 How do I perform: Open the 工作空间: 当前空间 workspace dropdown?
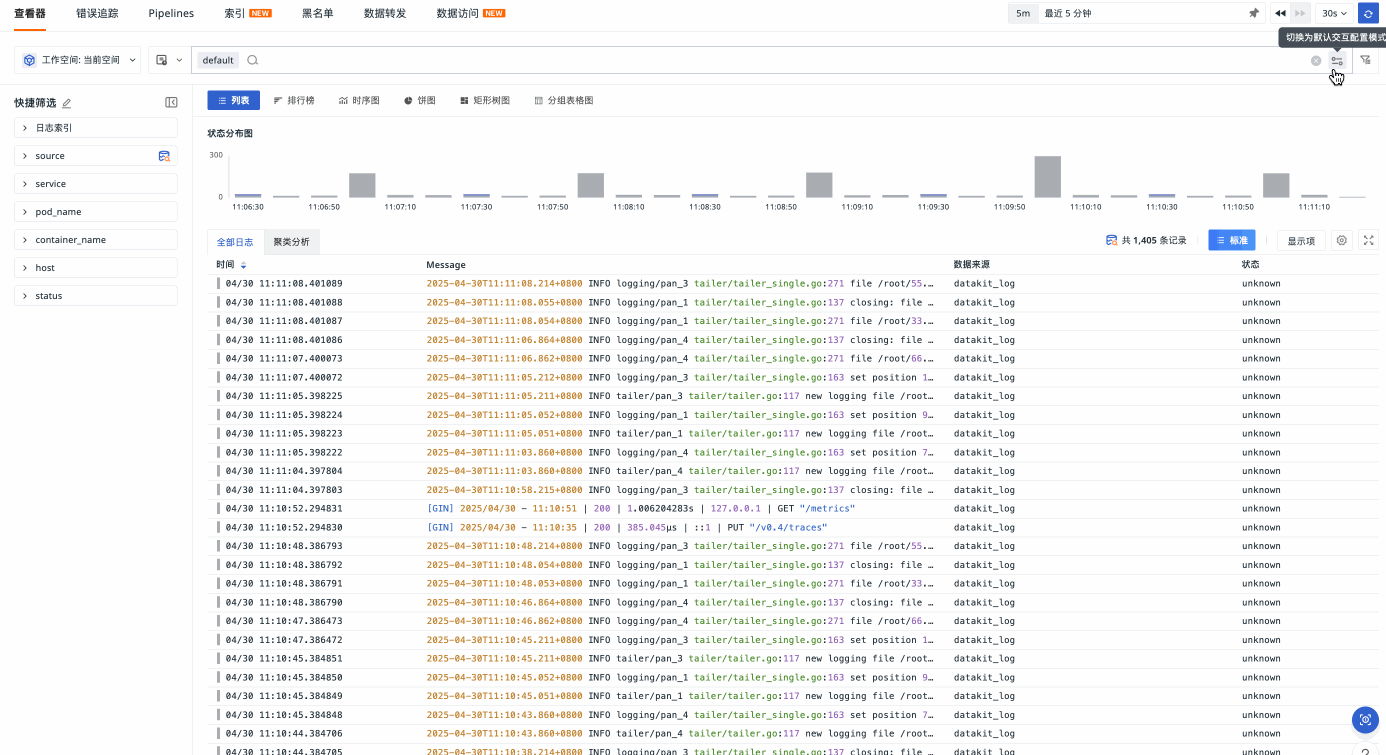[x=78, y=60]
